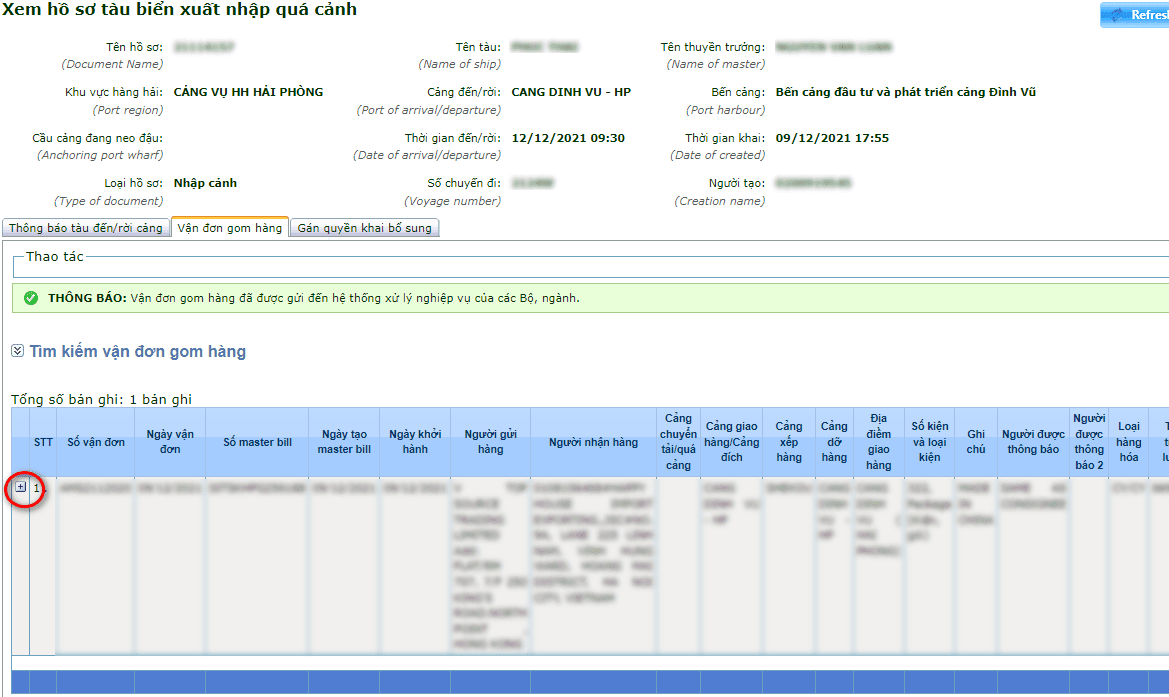Click the Người nhận hàng column header

(x=593, y=442)
